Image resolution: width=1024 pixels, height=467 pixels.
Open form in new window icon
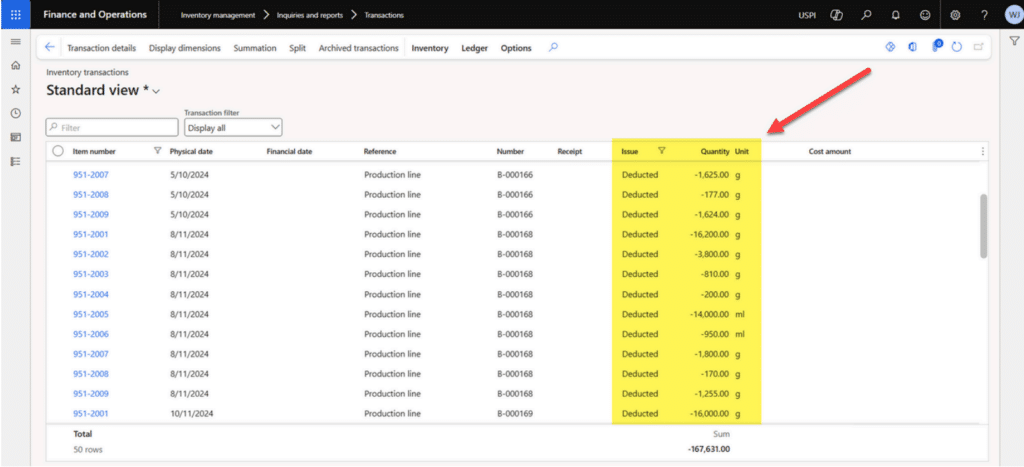point(978,47)
